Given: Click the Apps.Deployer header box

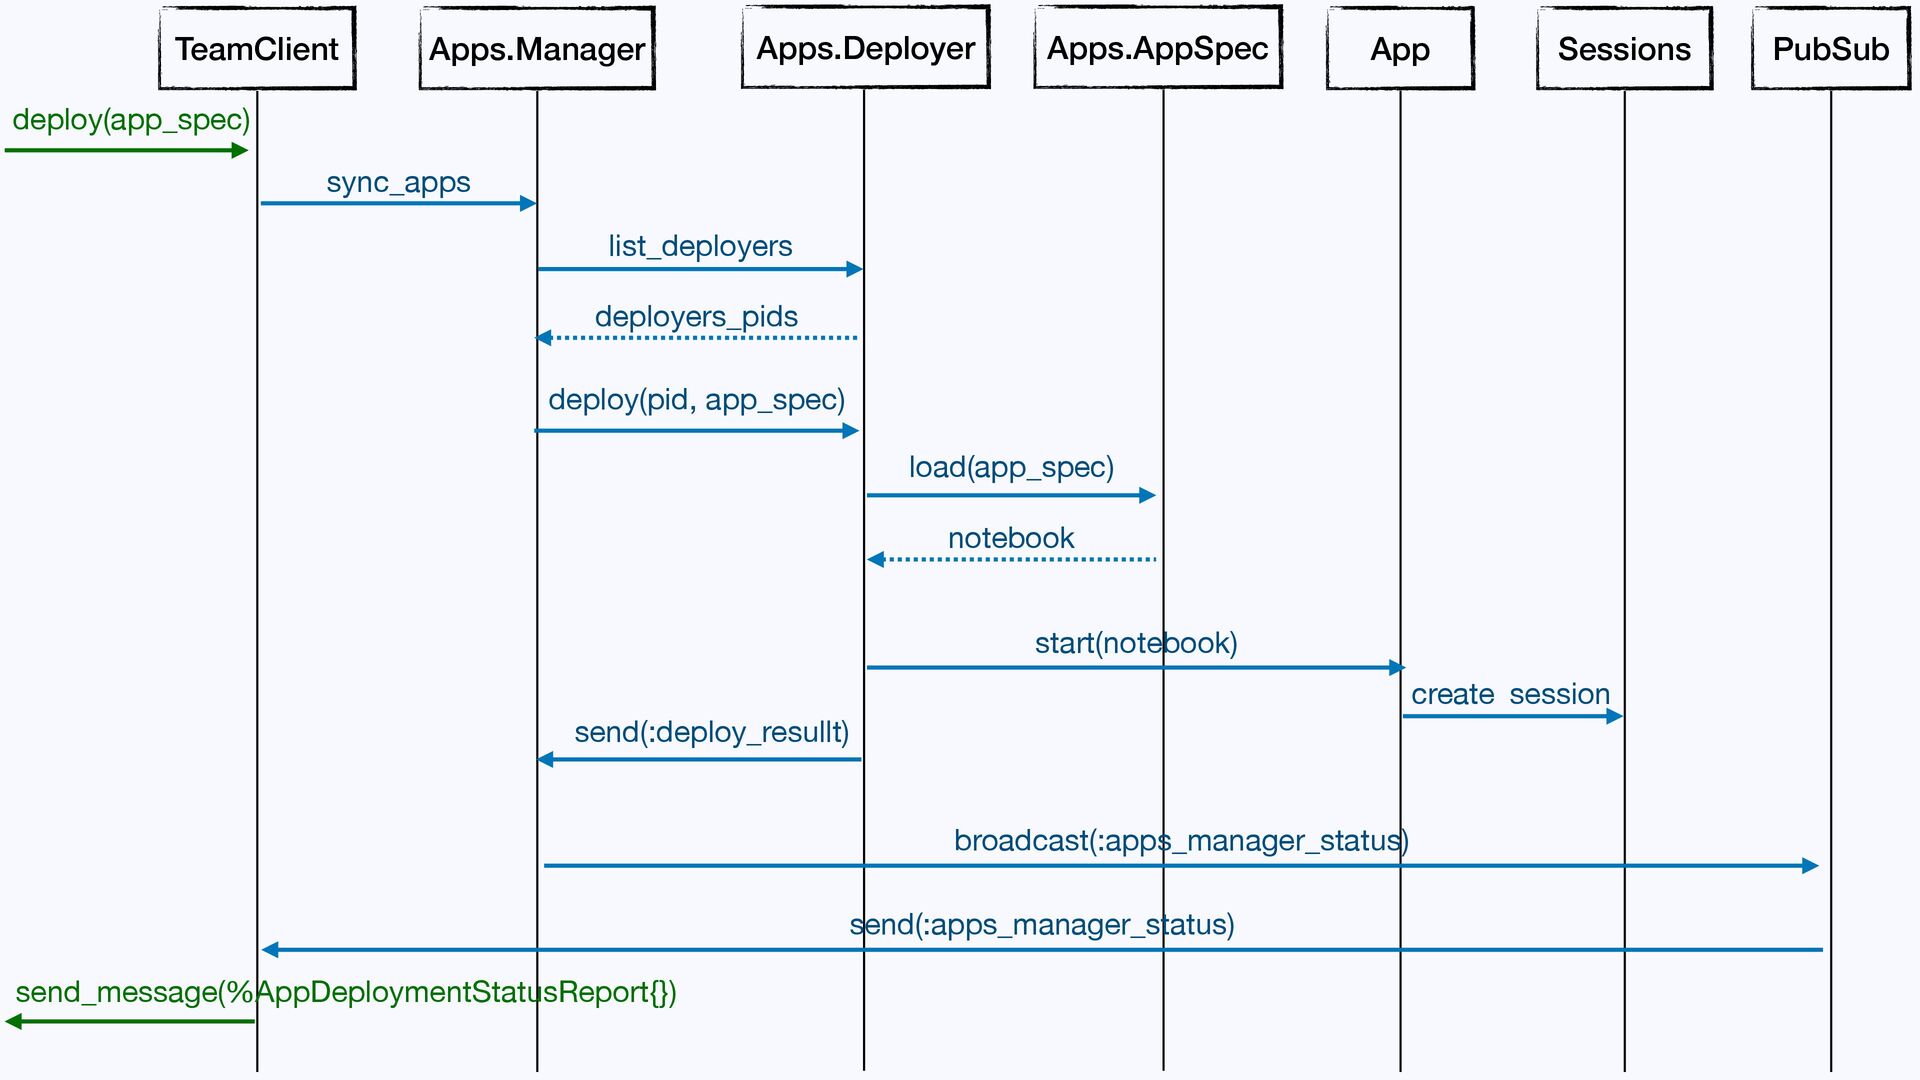Looking at the screenshot, I should click(x=865, y=48).
